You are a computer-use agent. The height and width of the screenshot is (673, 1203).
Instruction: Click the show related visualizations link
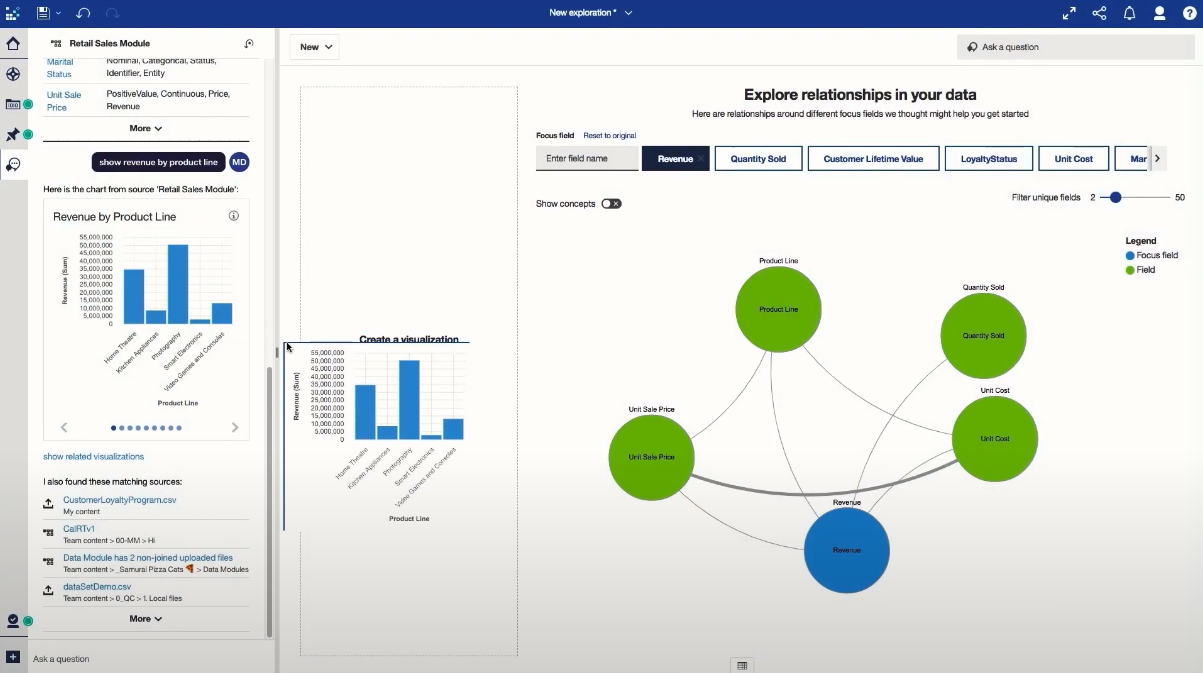(93, 457)
